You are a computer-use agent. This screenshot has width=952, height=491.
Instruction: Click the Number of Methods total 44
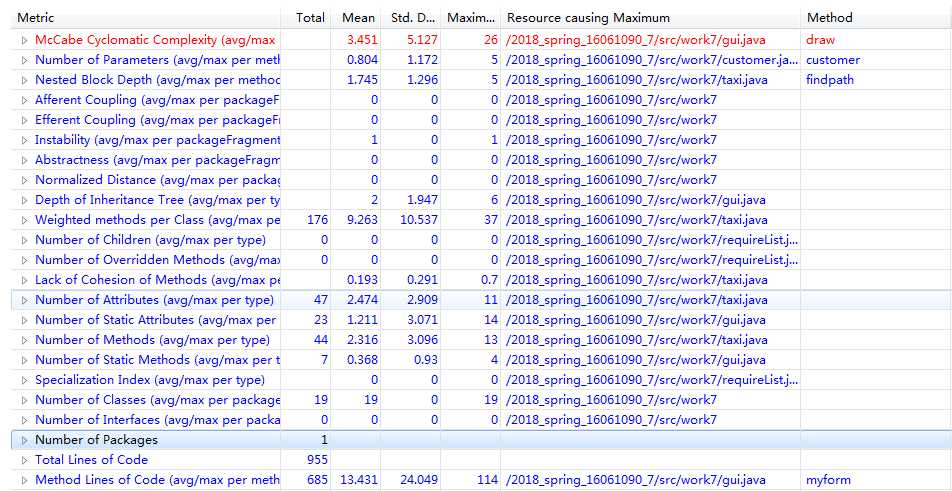tap(321, 340)
